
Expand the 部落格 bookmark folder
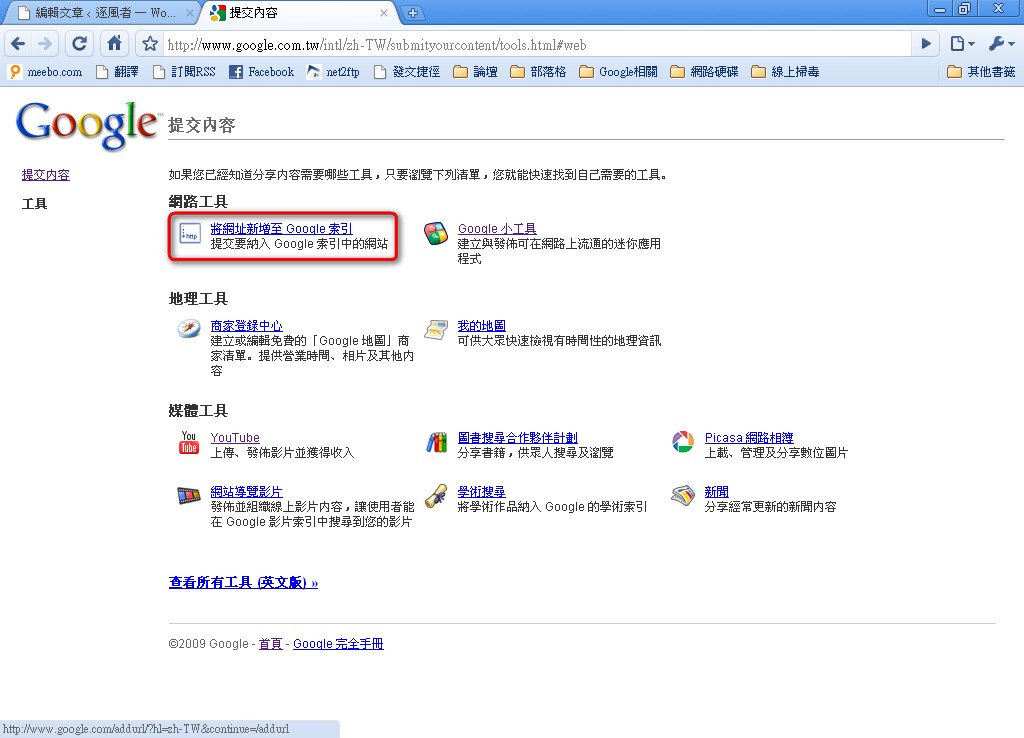point(538,72)
